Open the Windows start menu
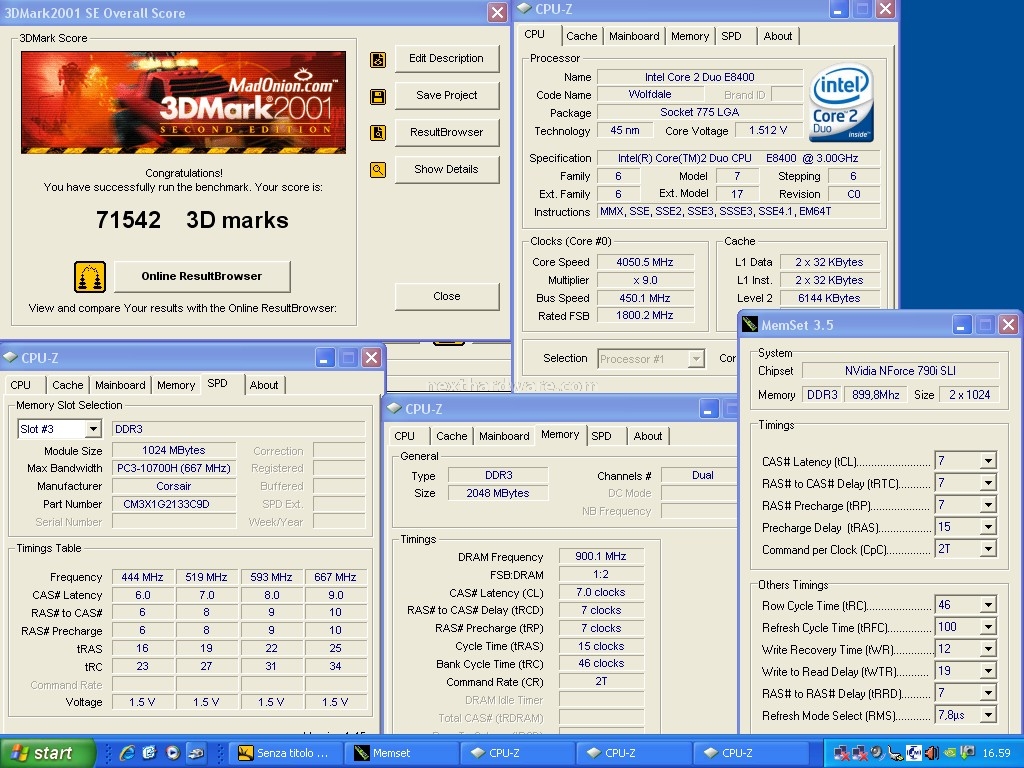 click(x=47, y=753)
